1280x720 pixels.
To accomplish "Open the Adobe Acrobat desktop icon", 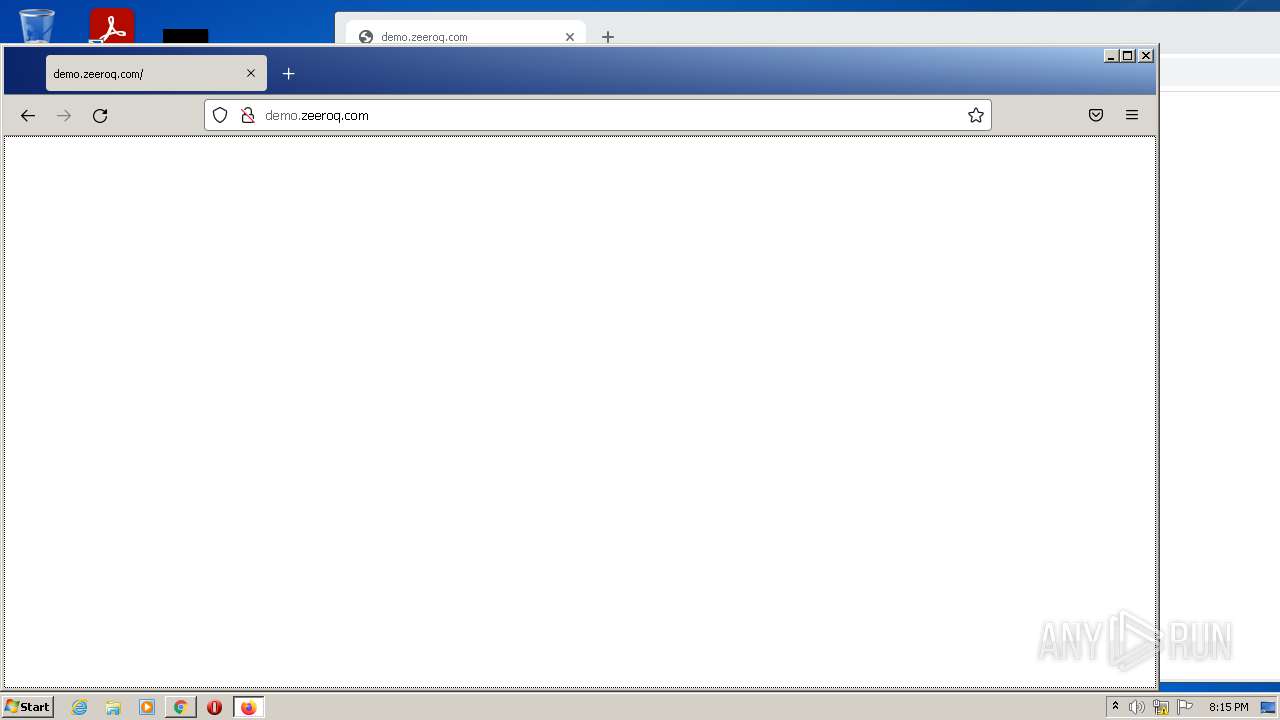I will coord(111,26).
